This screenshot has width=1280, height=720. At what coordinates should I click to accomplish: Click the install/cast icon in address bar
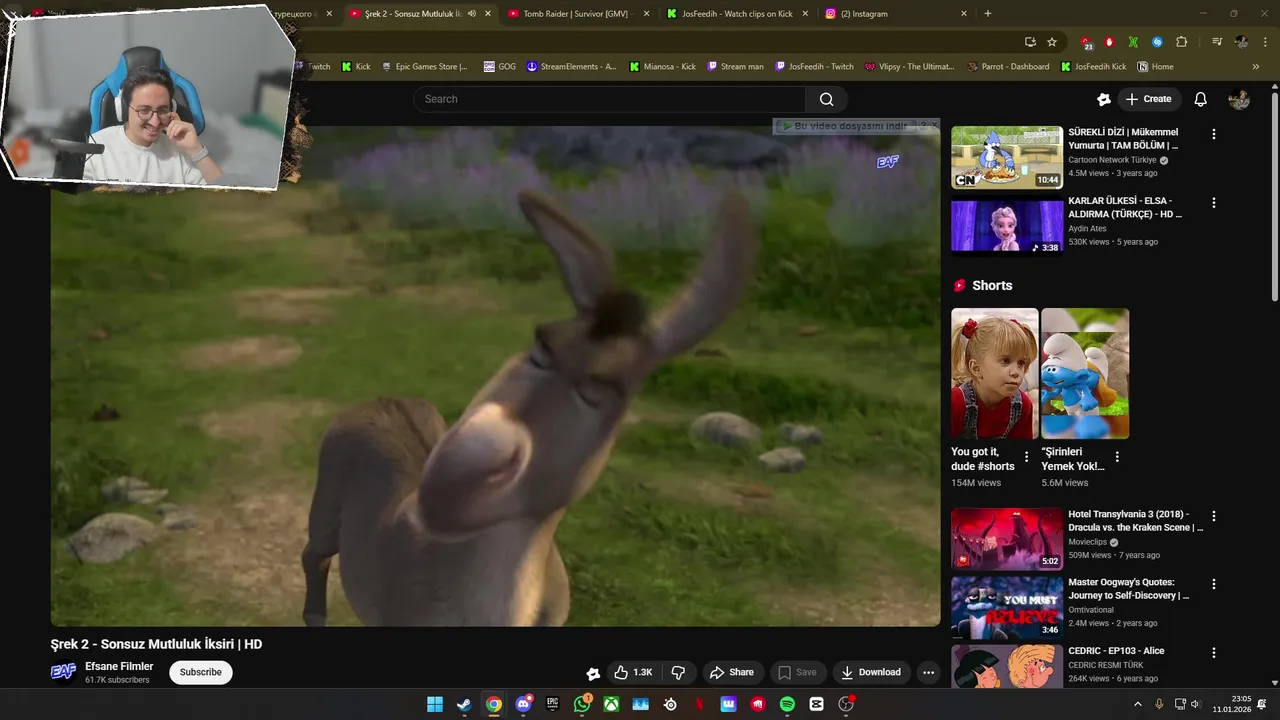pos(1030,42)
